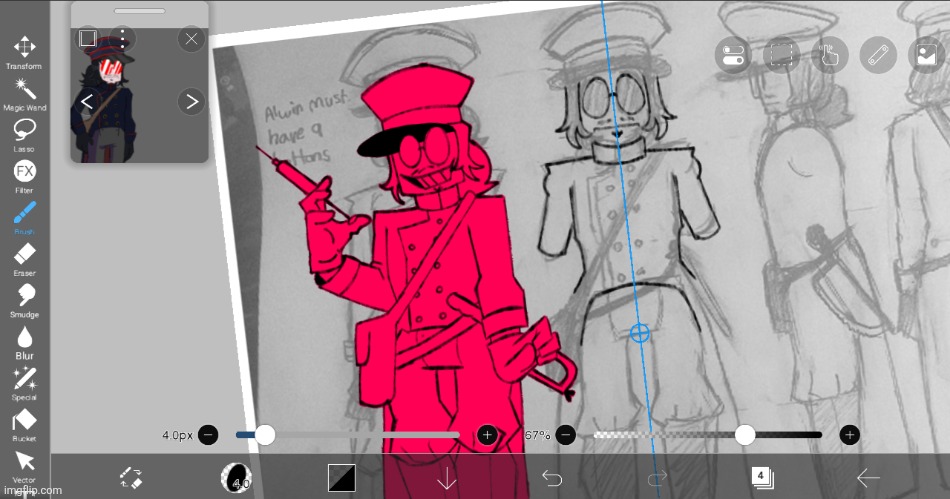Open the ruler tool icon
The width and height of the screenshot is (950, 499).
click(879, 56)
